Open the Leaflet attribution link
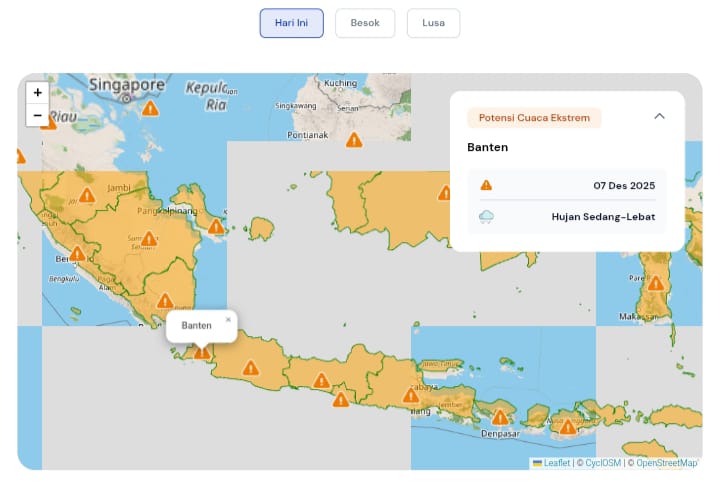The width and height of the screenshot is (720, 482). point(556,463)
